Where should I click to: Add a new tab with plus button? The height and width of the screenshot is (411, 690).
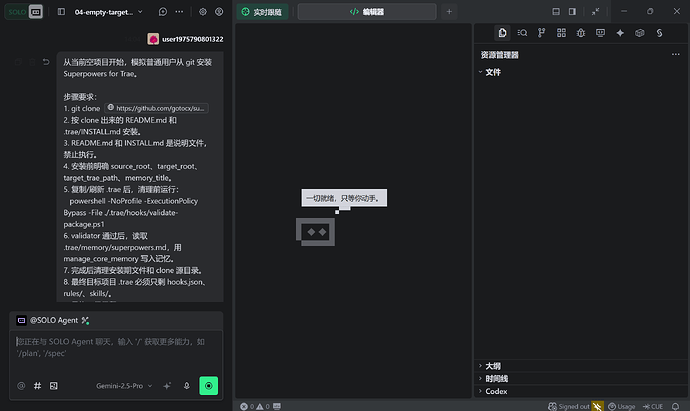449,12
